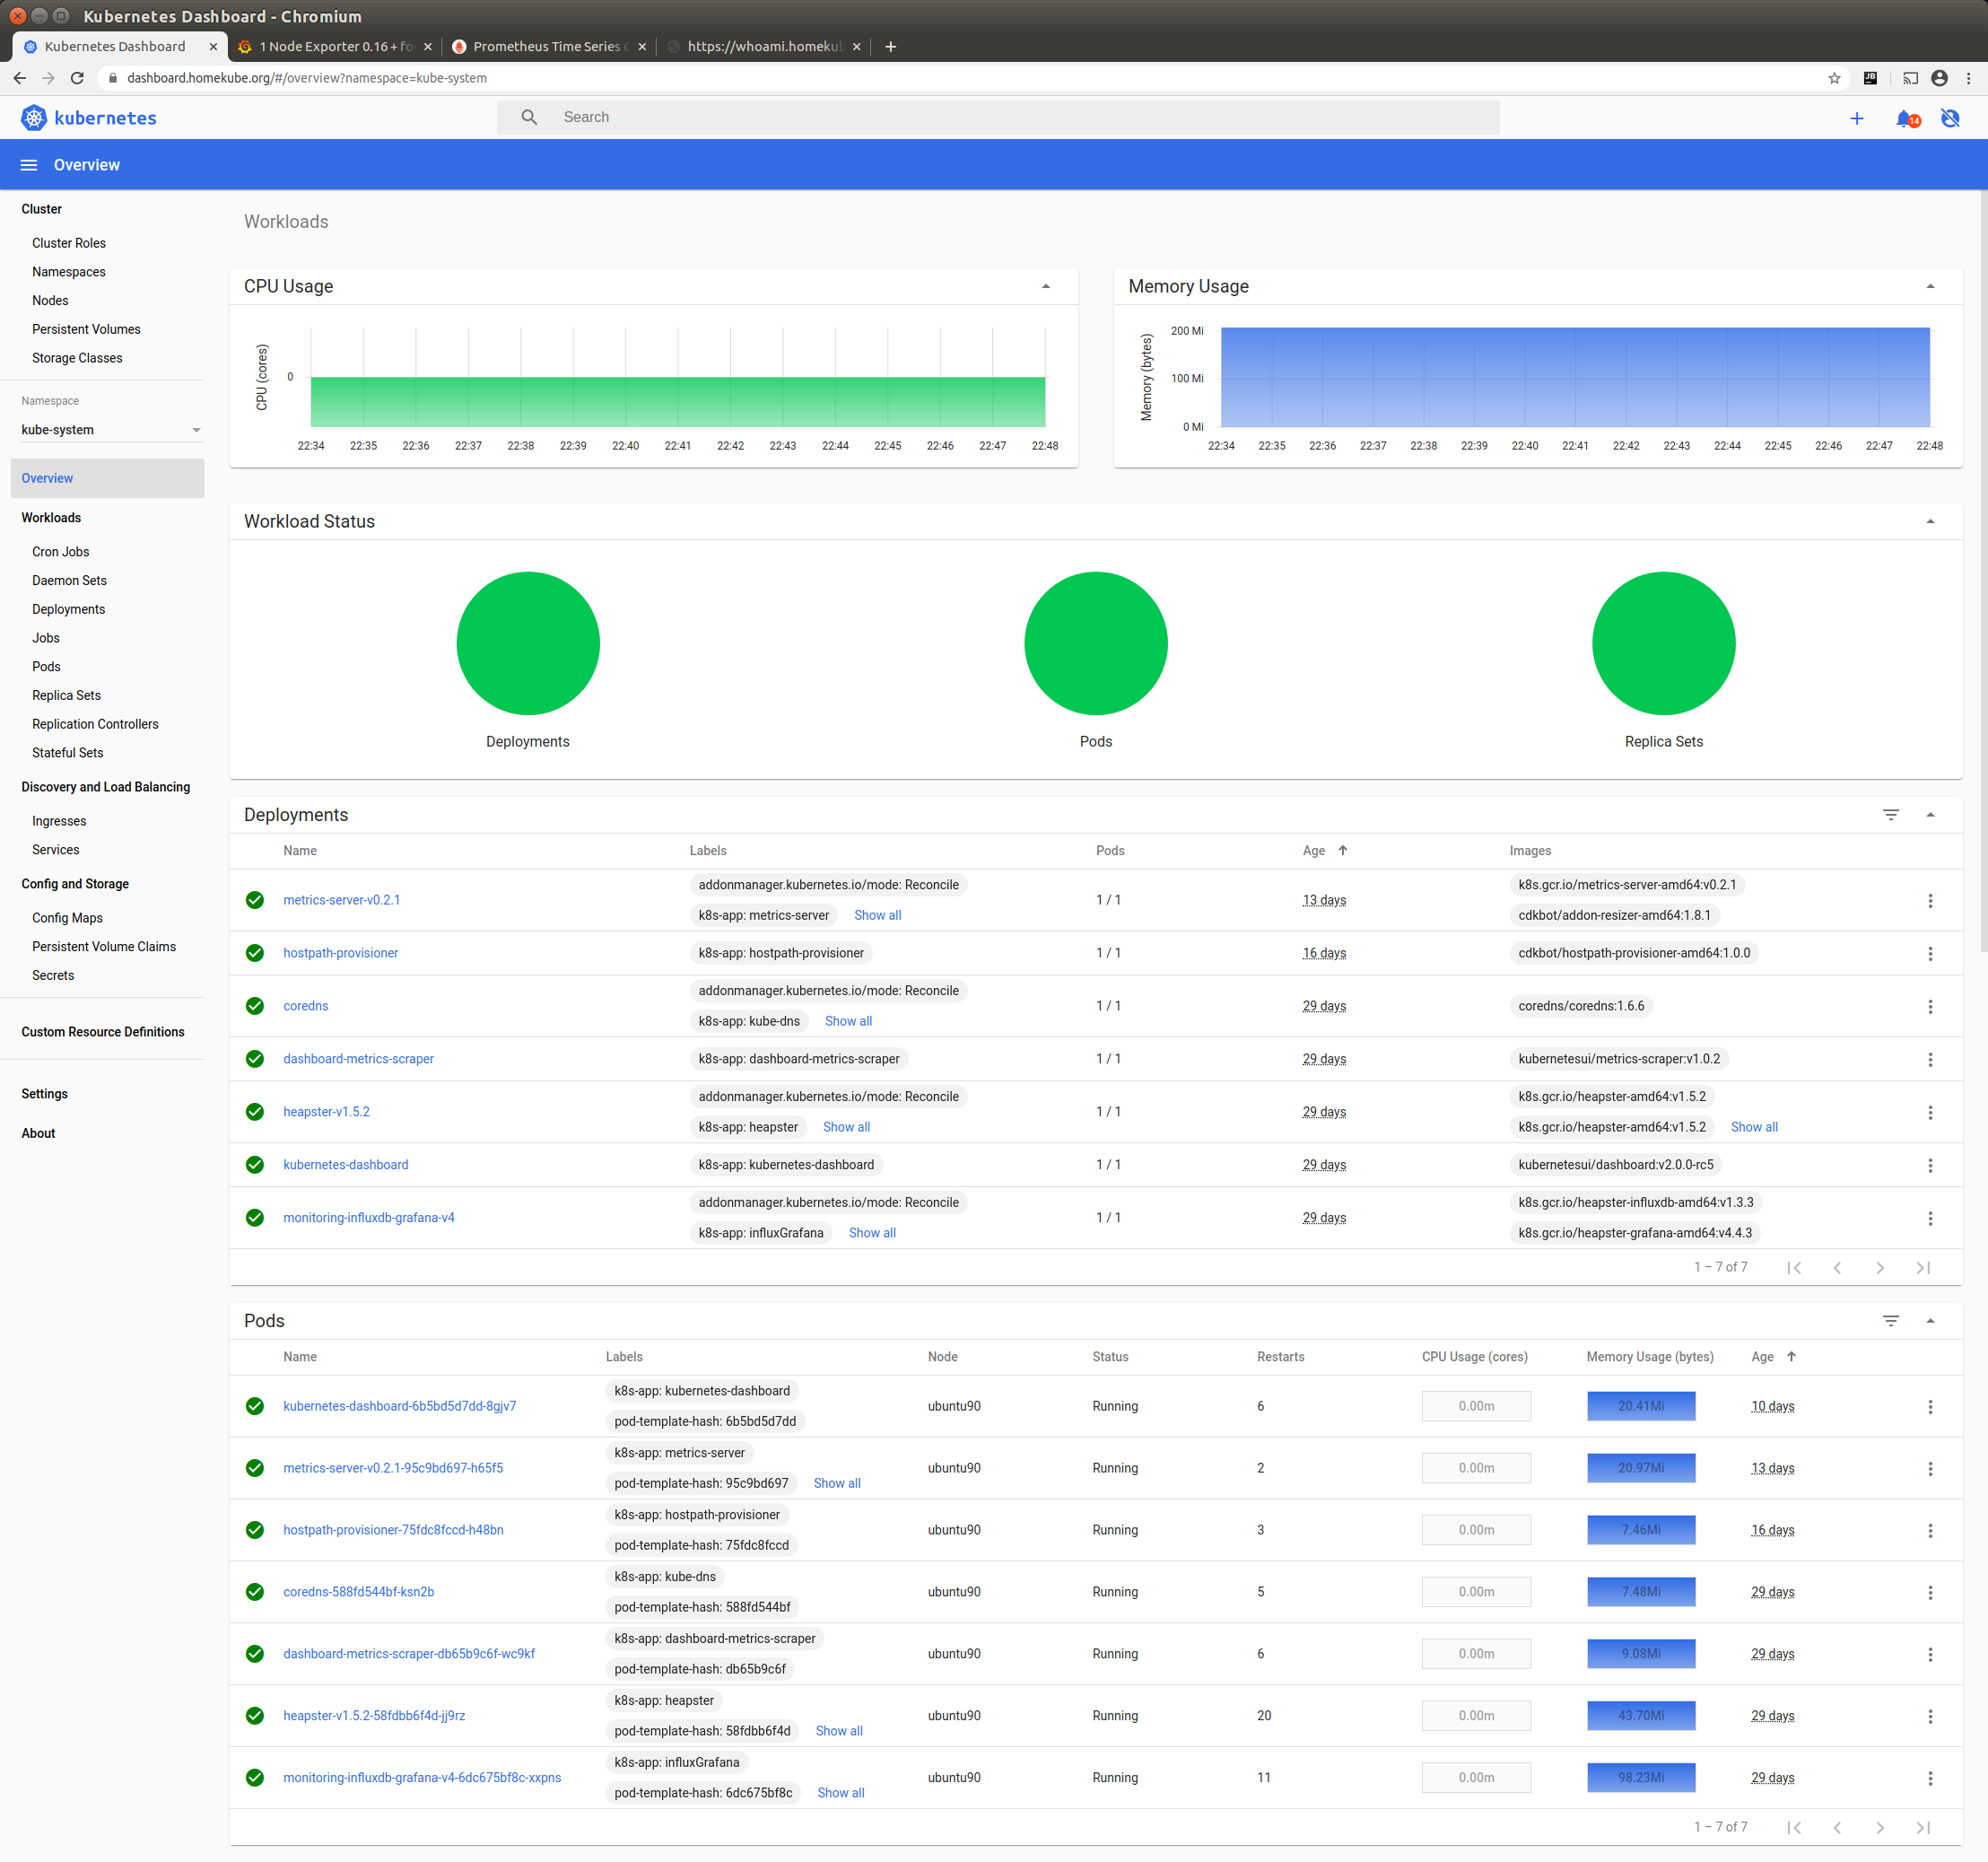1988x1862 pixels.
Task: Close the Kubernetes Dashboard browser tab
Action: point(213,46)
